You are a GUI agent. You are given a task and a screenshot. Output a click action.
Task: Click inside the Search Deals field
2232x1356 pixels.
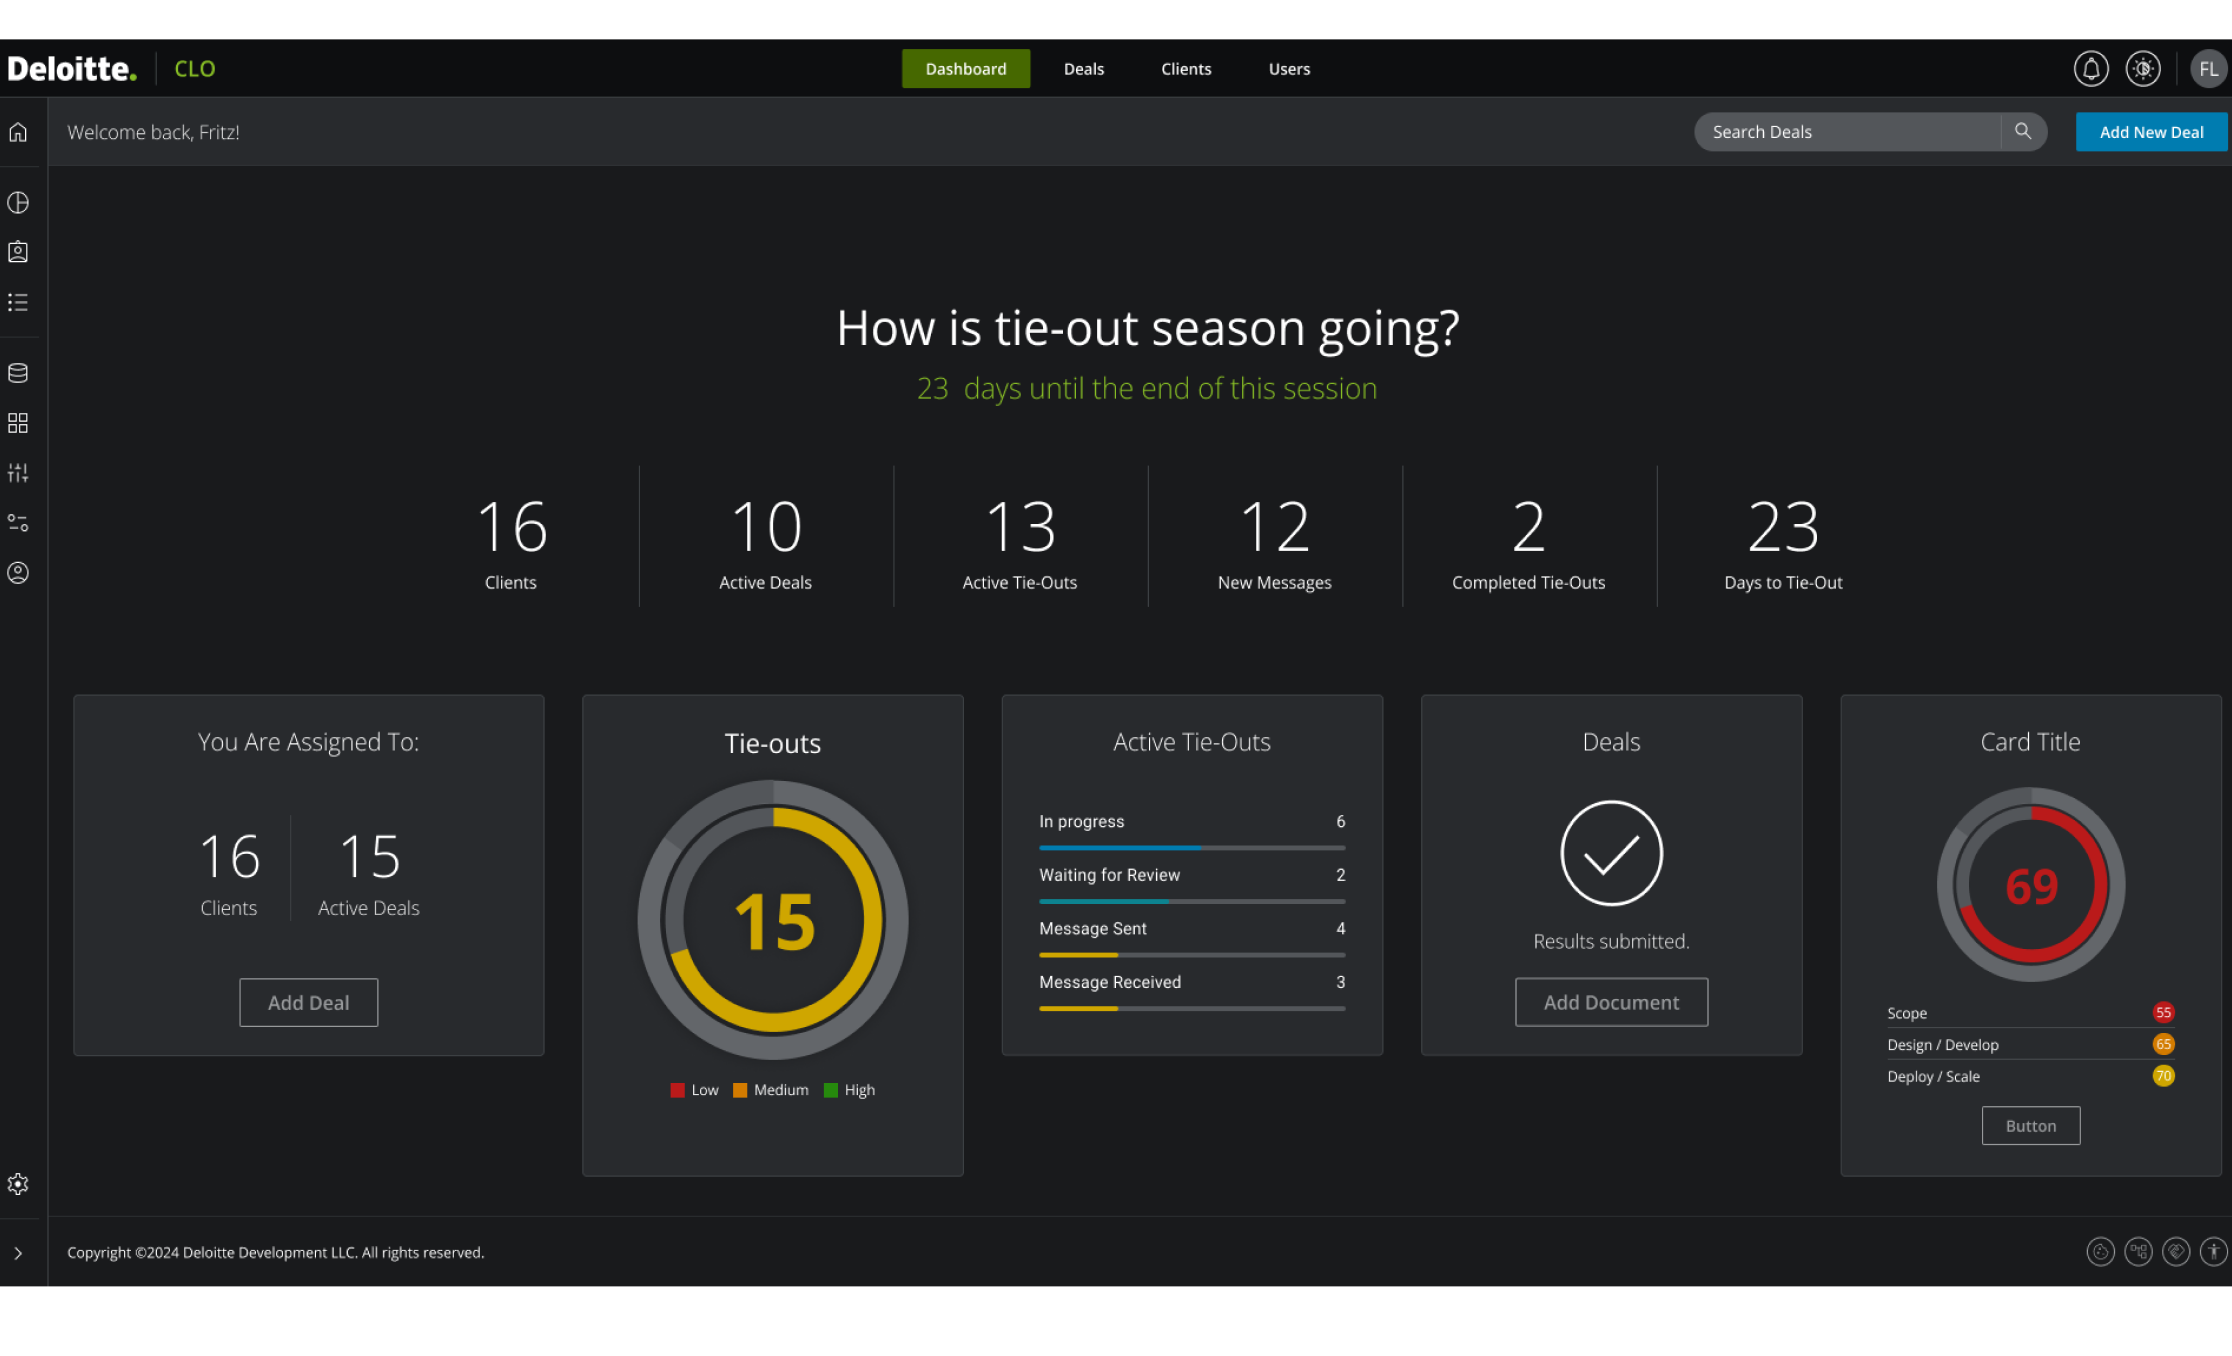(x=1849, y=131)
